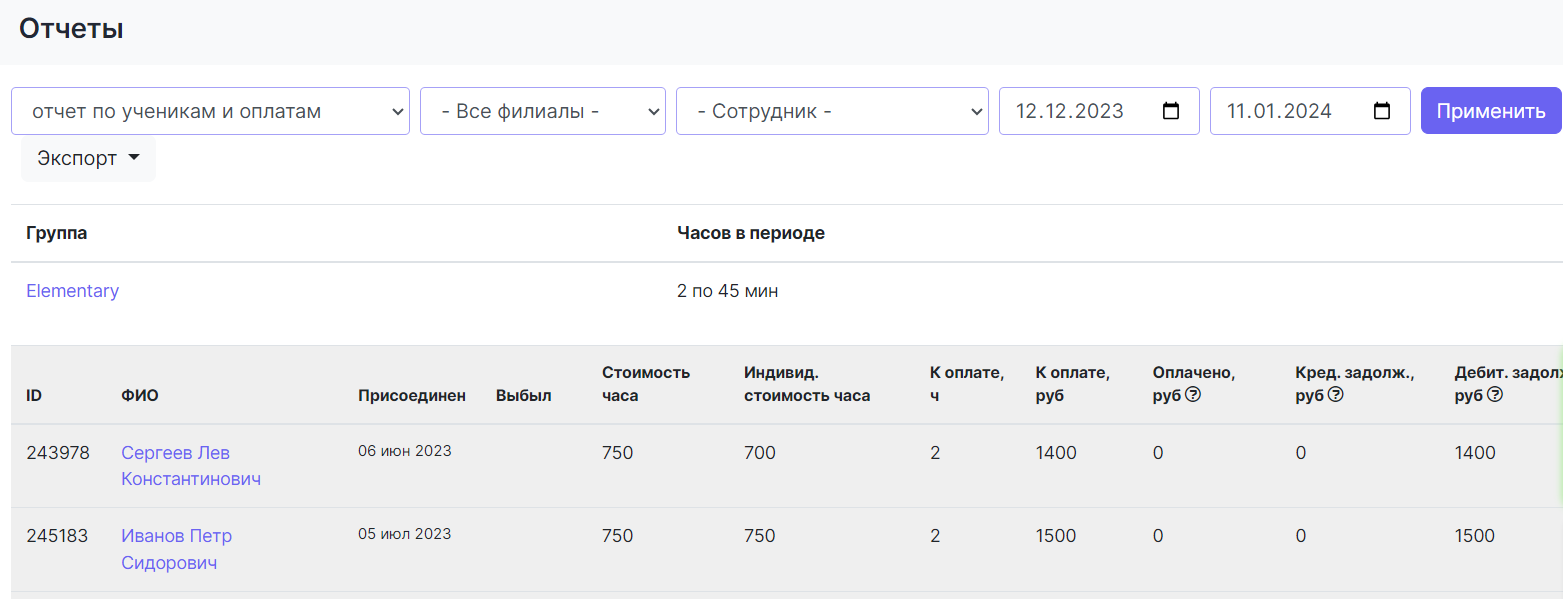The height and width of the screenshot is (599, 1563).
Task: Open the Сотрудник selector
Action: 832,111
